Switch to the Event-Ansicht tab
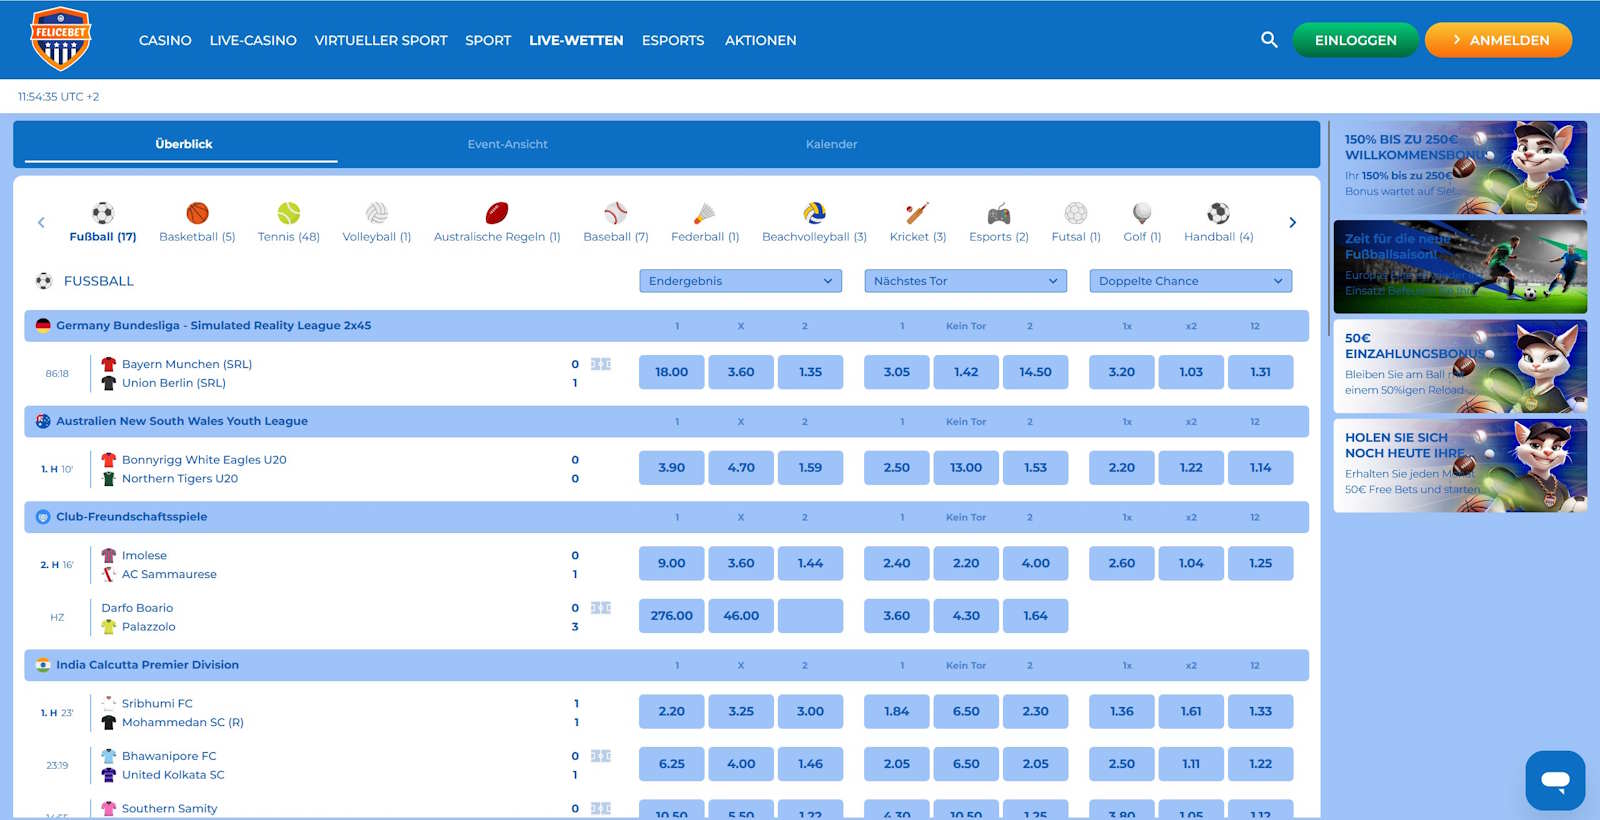This screenshot has height=820, width=1600. (507, 144)
